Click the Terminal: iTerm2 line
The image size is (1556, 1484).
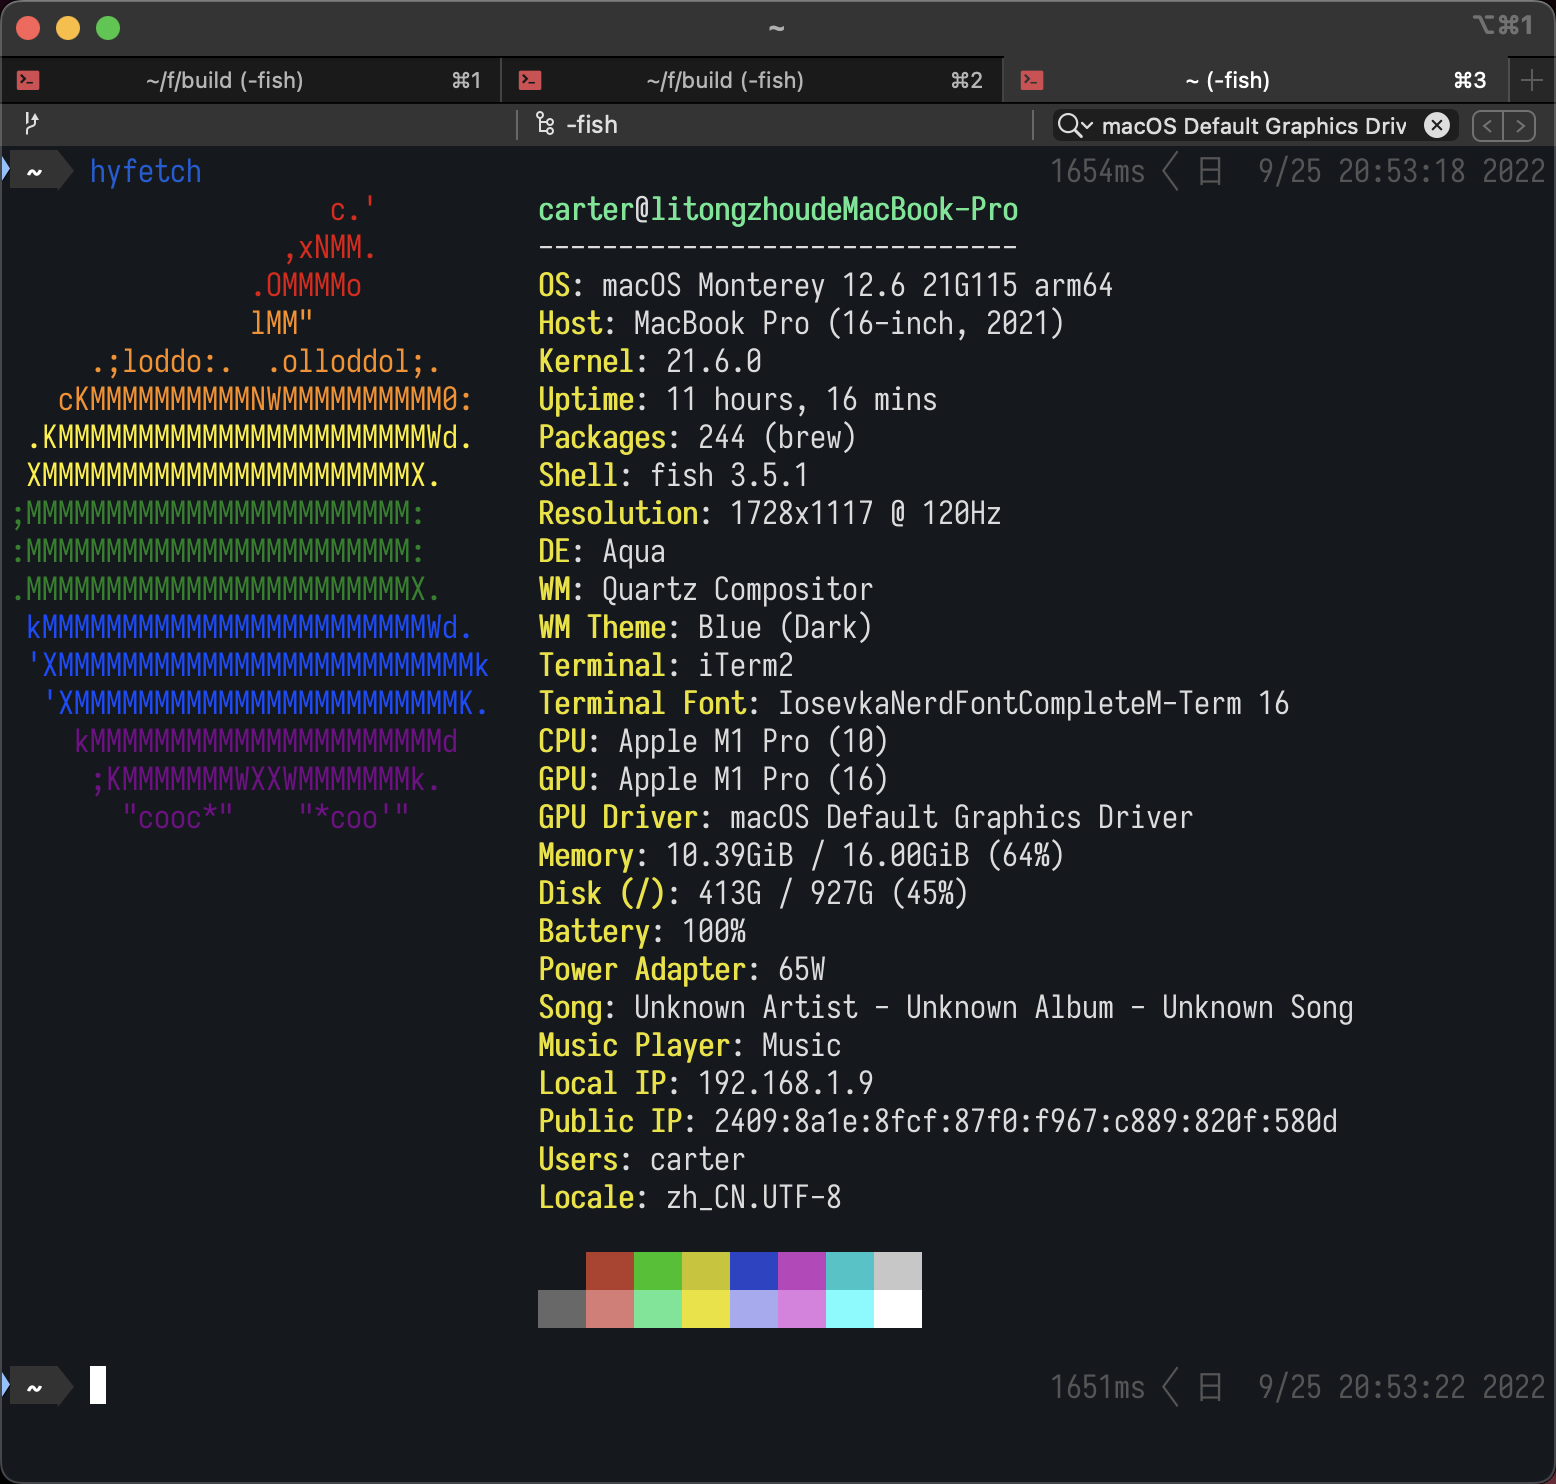pyautogui.click(x=666, y=665)
